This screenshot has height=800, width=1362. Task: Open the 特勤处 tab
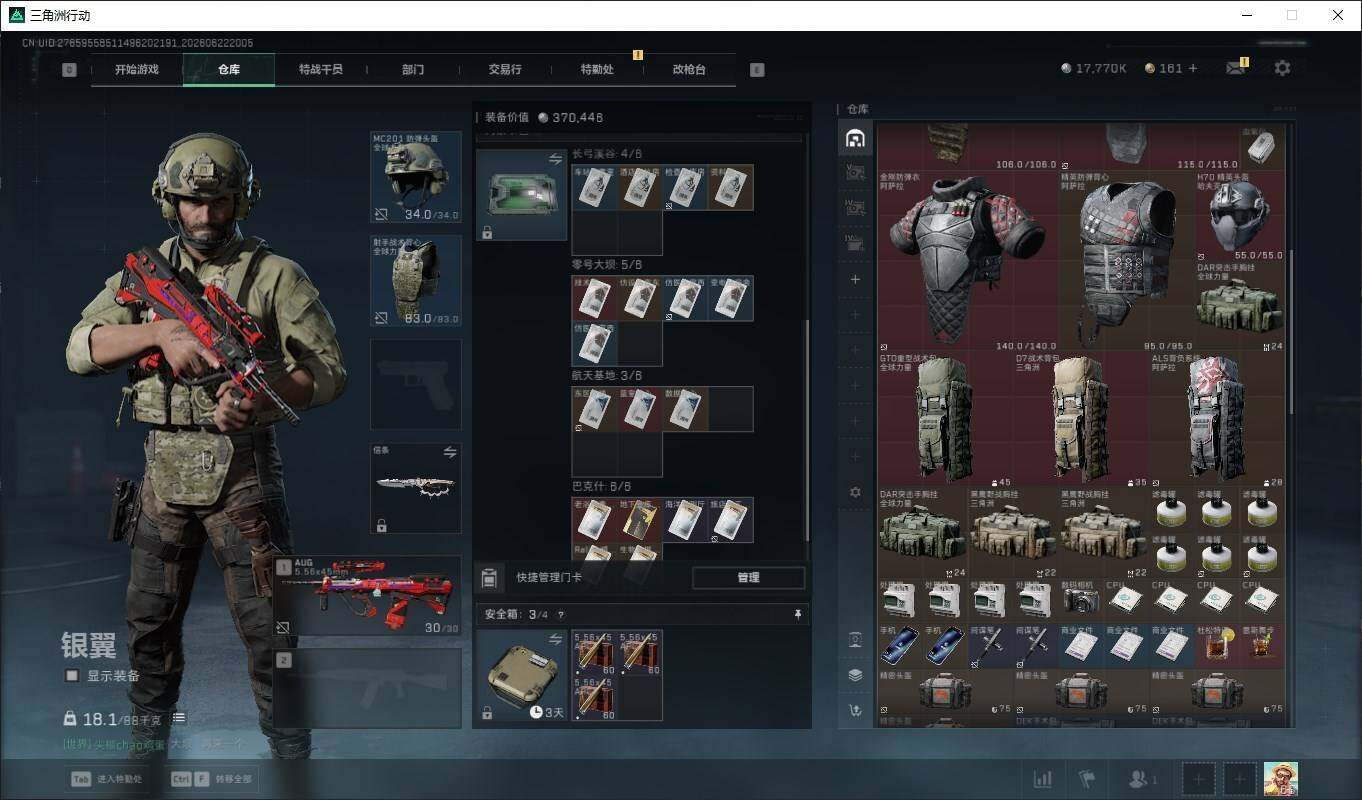[x=597, y=70]
